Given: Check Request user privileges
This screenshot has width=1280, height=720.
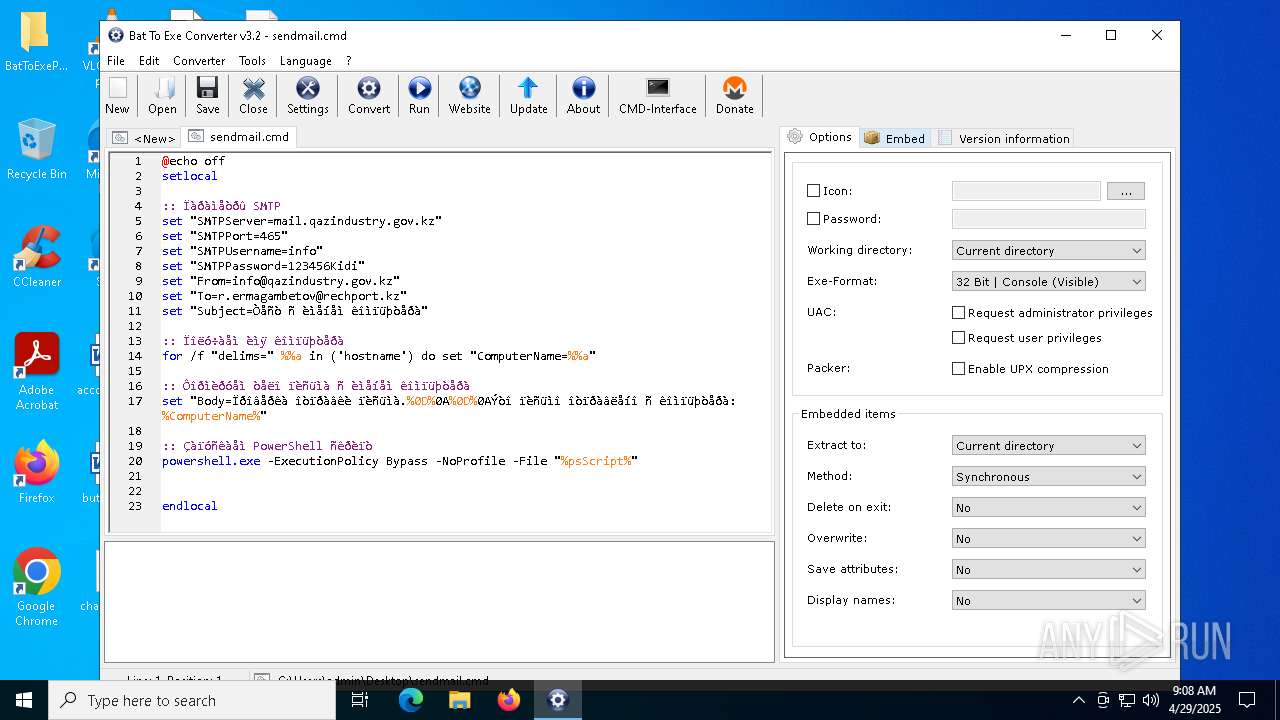Looking at the screenshot, I should coord(958,338).
